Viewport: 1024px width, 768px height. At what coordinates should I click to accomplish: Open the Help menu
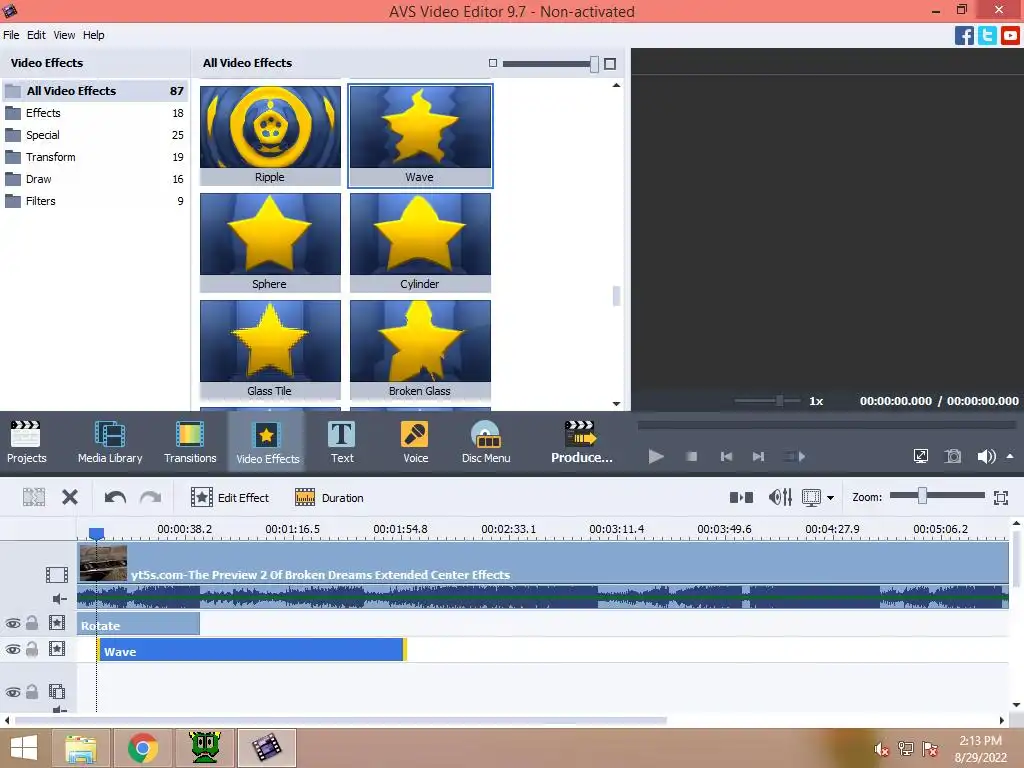(x=93, y=35)
